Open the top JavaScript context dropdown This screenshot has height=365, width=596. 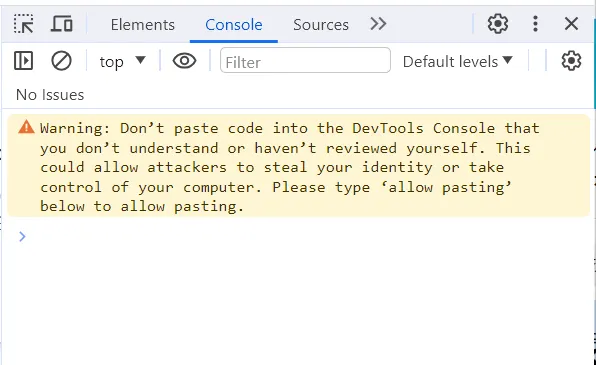(x=122, y=61)
